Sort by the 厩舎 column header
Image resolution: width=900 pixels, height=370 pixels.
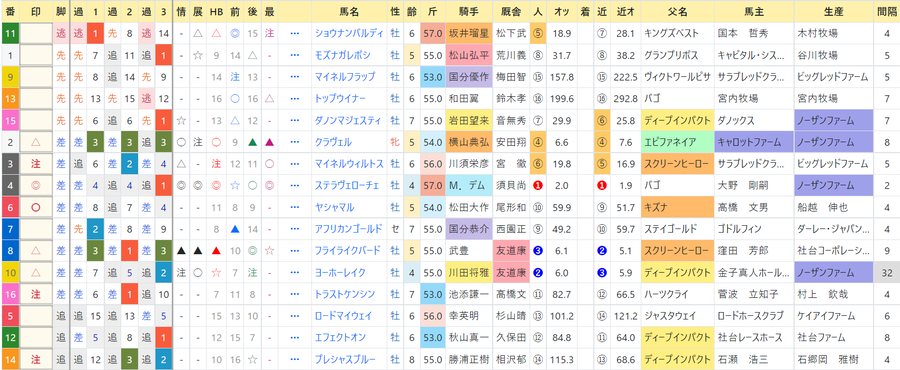(x=511, y=11)
